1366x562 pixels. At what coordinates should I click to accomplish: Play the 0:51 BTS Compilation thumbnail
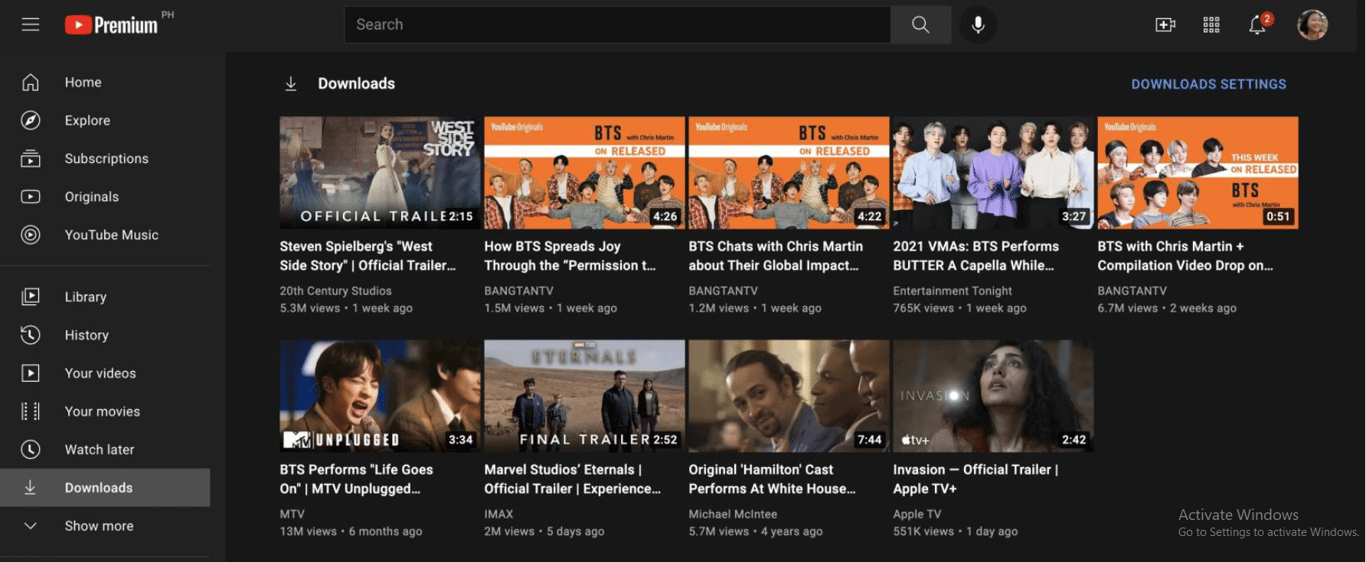point(1198,173)
